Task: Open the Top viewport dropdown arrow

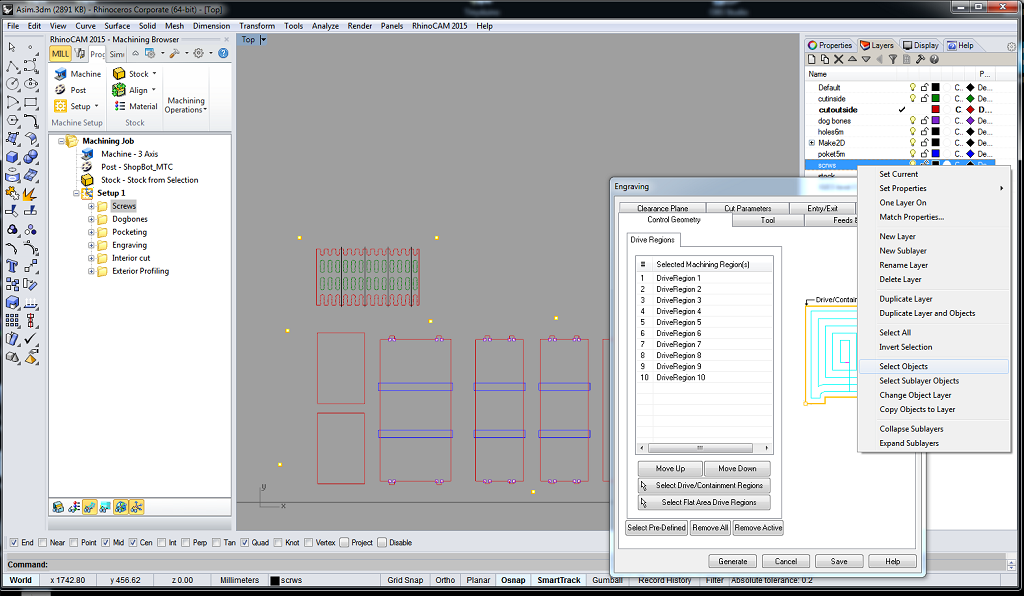Action: (263, 40)
